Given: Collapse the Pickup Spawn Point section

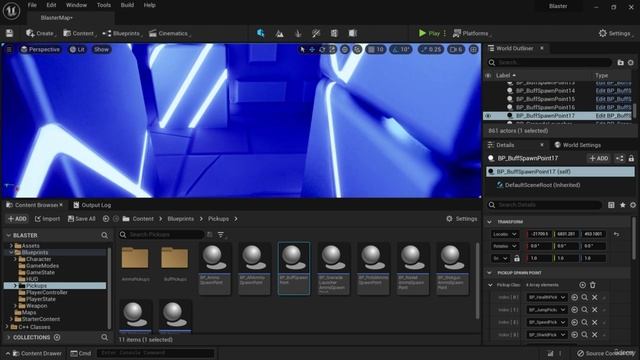Looking at the screenshot, I should click(x=489, y=273).
